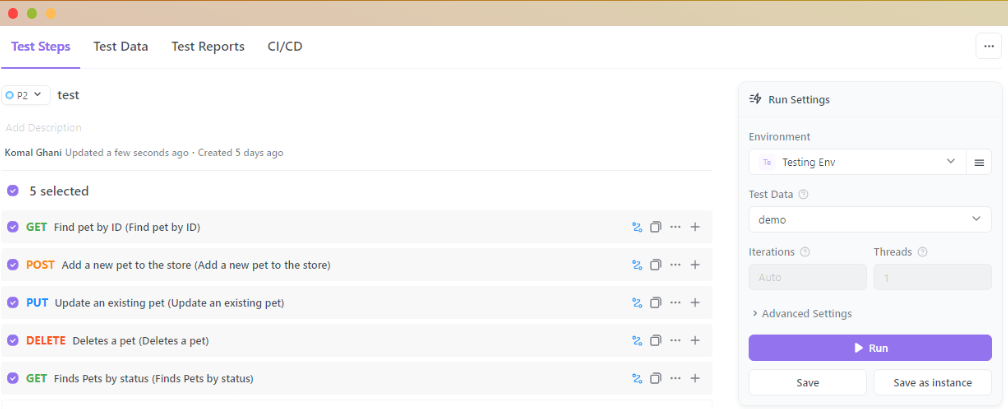Image resolution: width=1008 pixels, height=409 pixels.
Task: Click the Run Settings header icon
Action: point(755,100)
